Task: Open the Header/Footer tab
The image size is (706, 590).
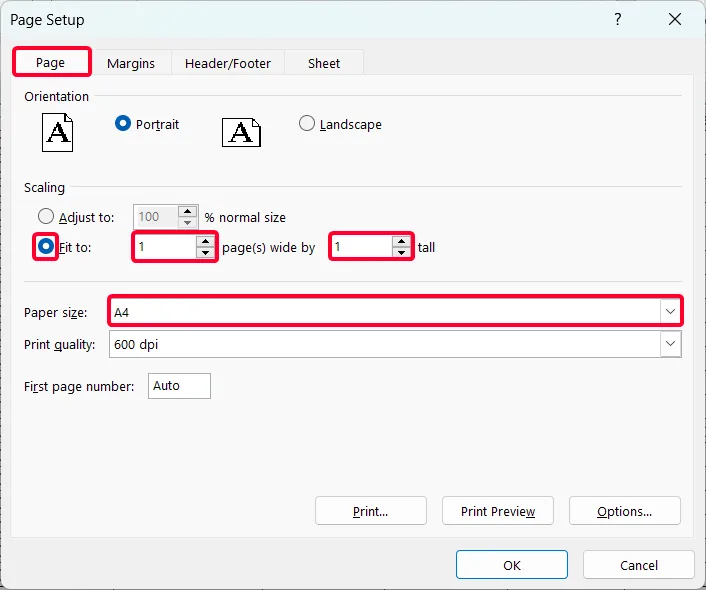Action: click(x=228, y=63)
